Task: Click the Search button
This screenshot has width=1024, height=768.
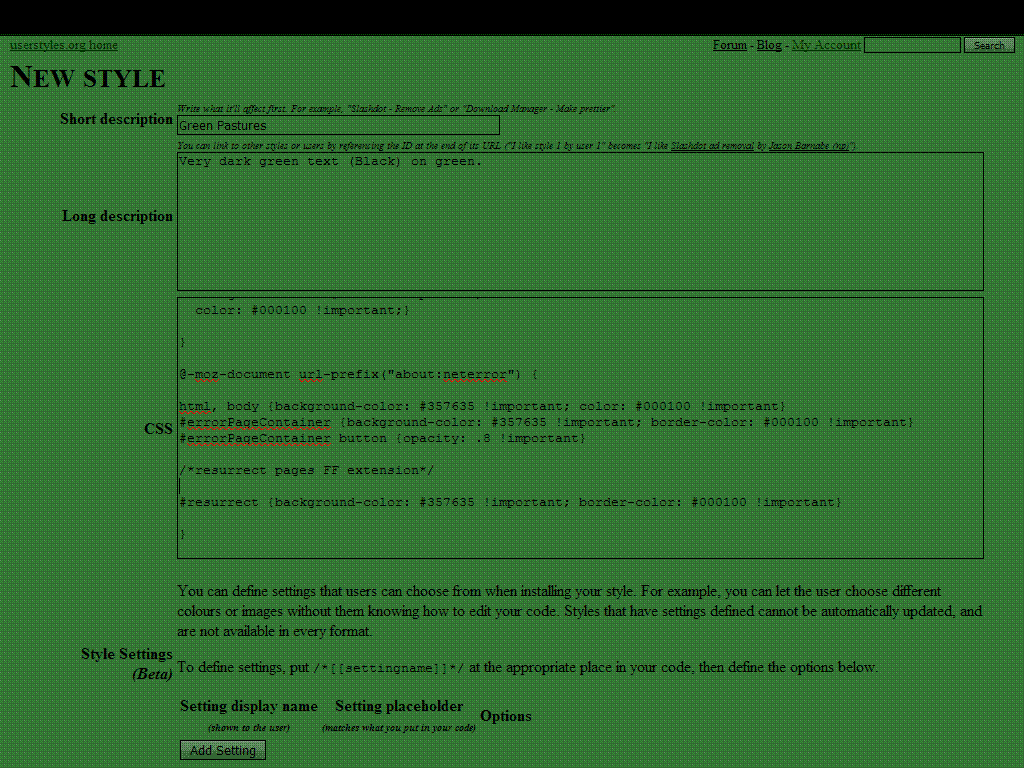Action: coord(989,45)
